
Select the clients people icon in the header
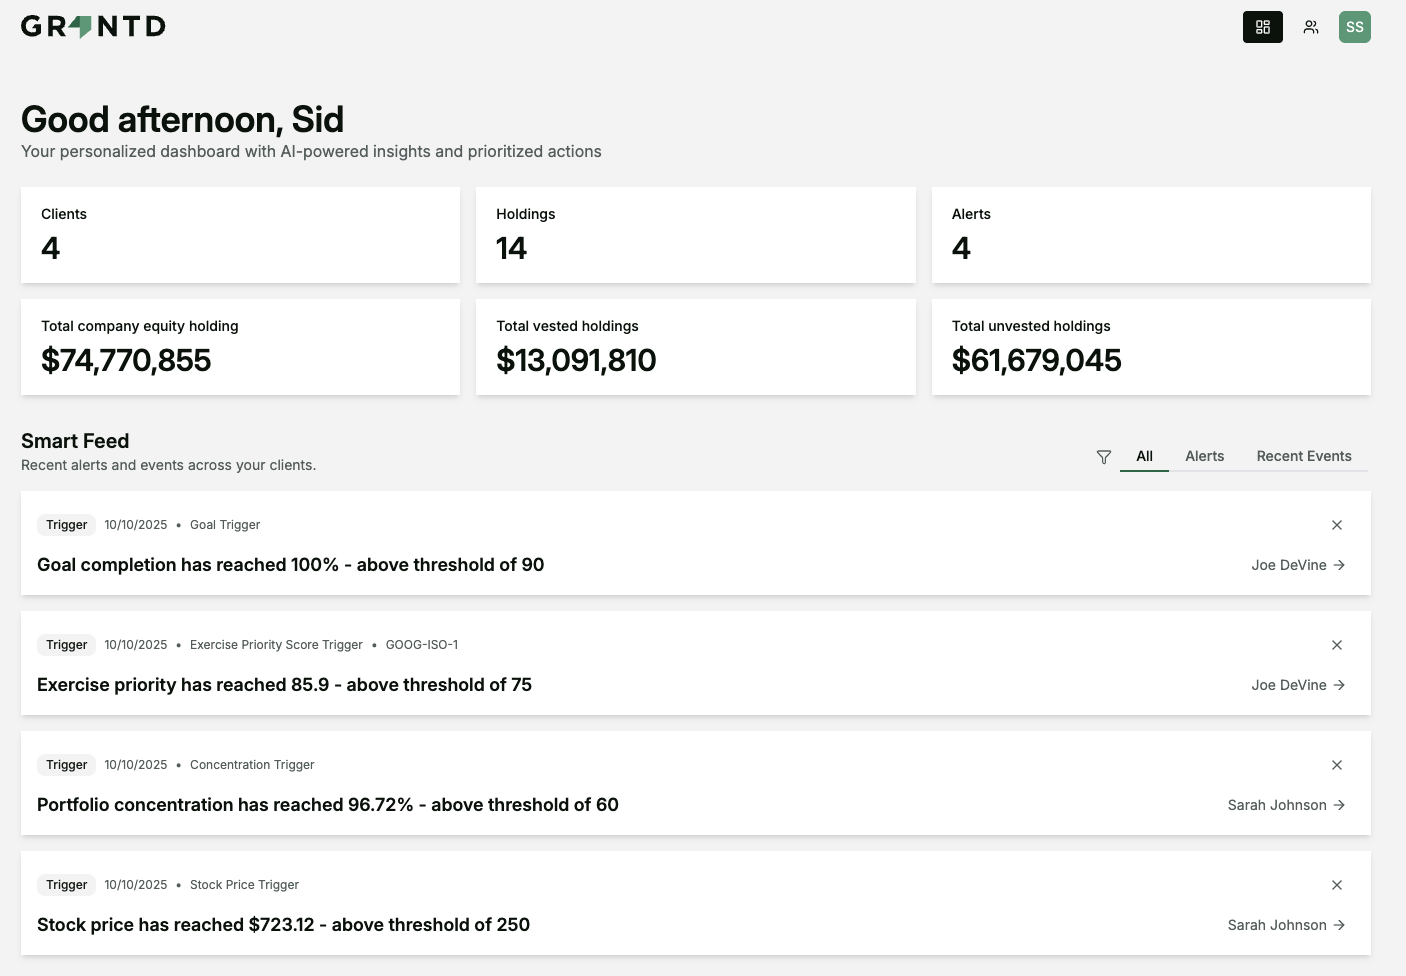(x=1310, y=27)
